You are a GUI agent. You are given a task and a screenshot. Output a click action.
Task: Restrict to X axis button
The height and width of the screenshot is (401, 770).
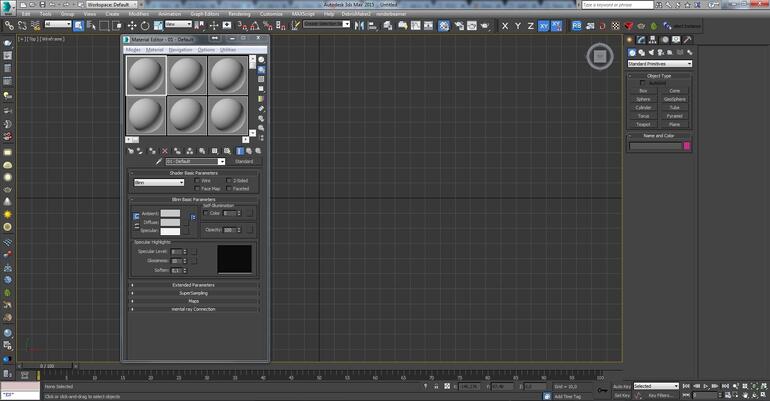[505, 26]
